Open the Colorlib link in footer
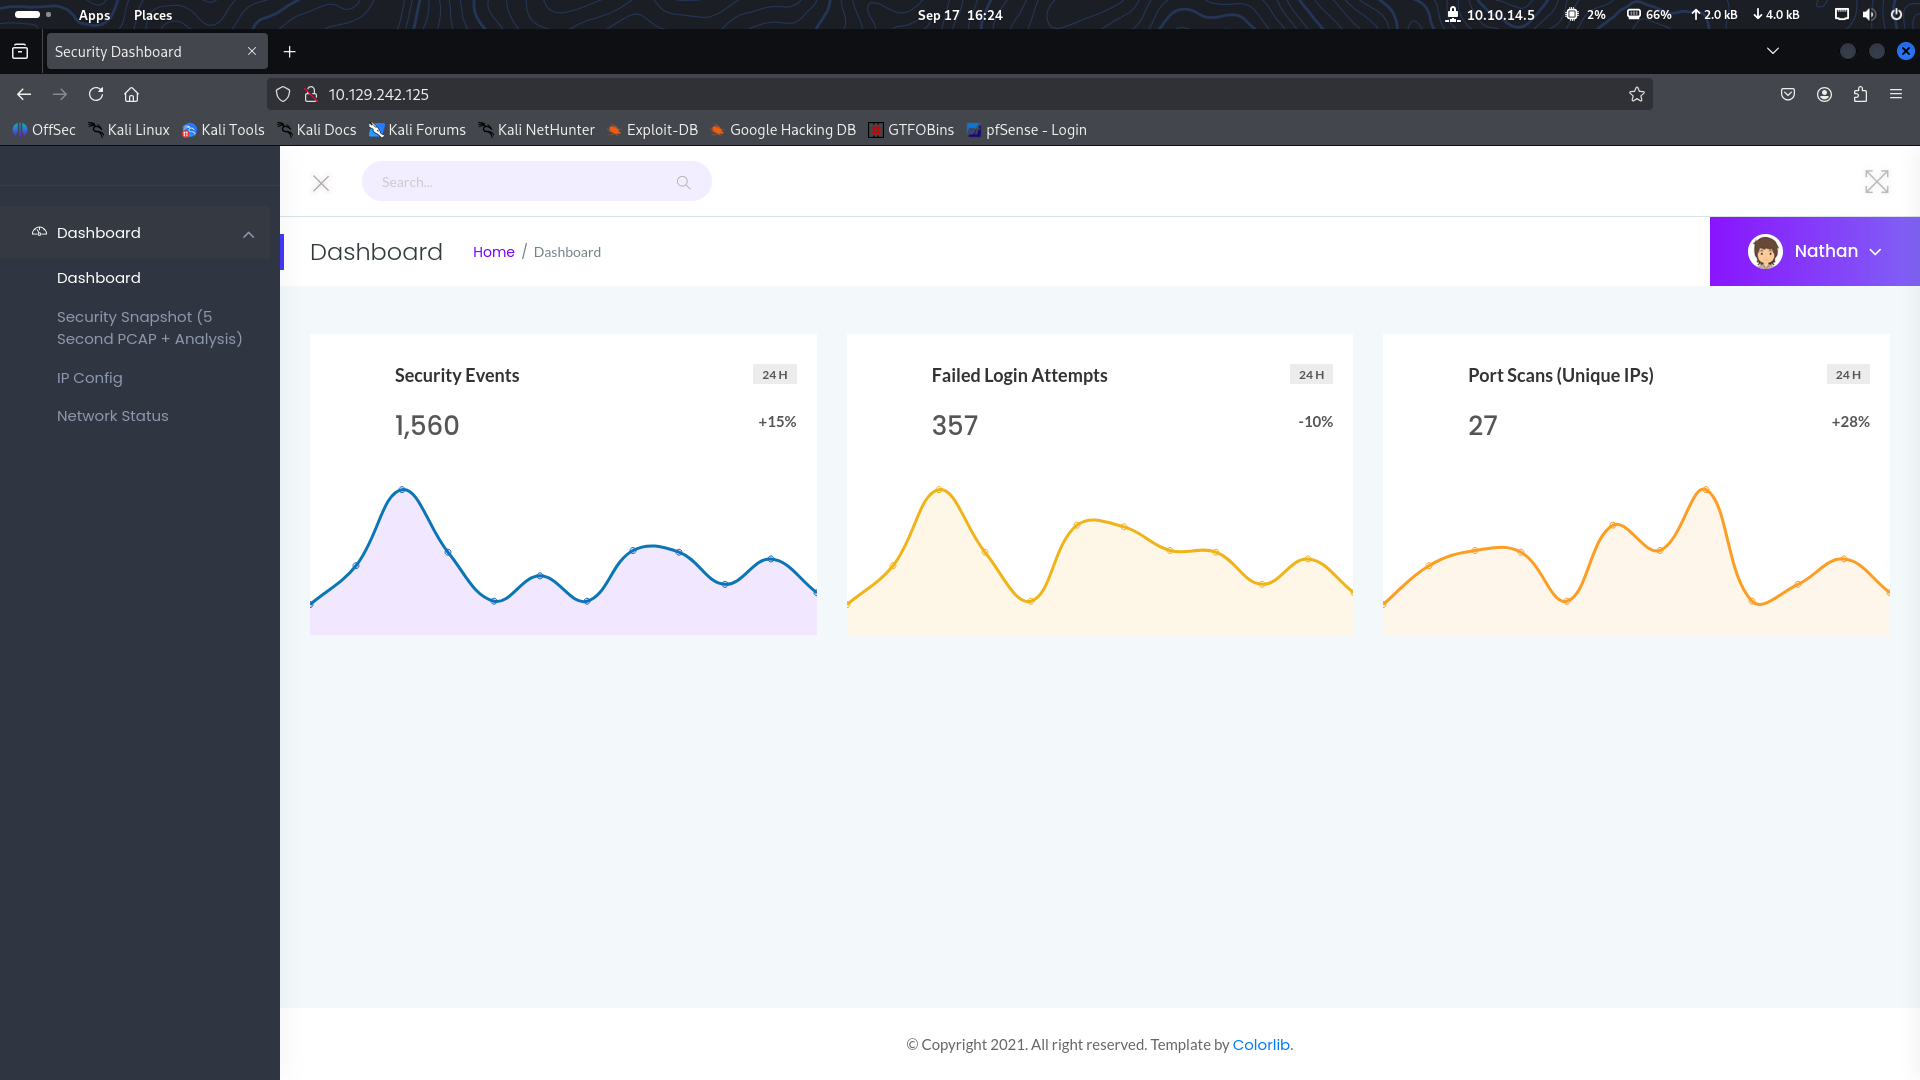1920x1080 pixels. [1260, 1044]
